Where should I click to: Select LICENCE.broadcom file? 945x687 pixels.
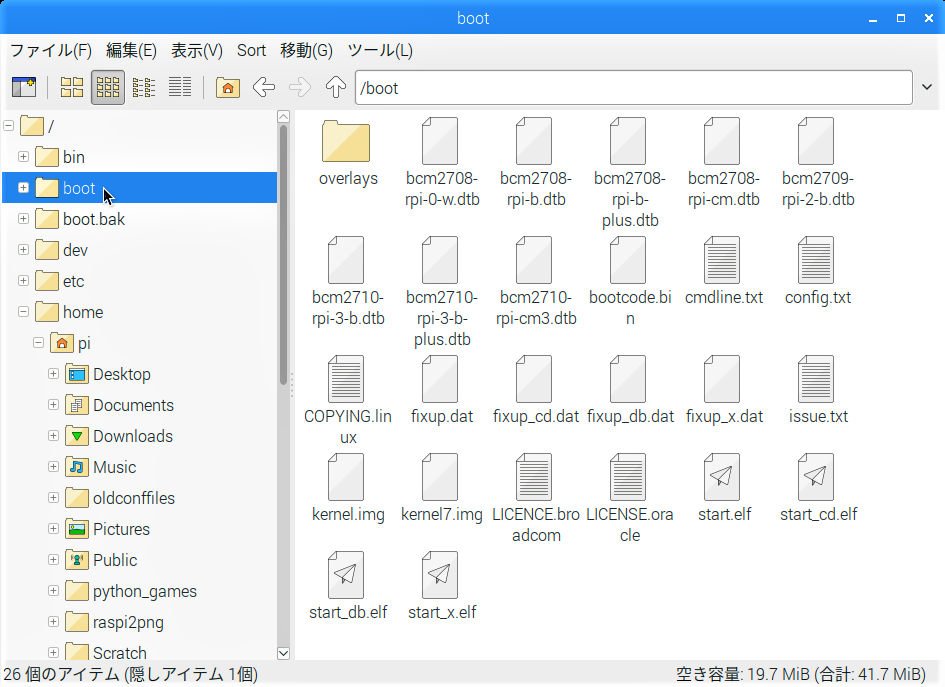tap(534, 477)
